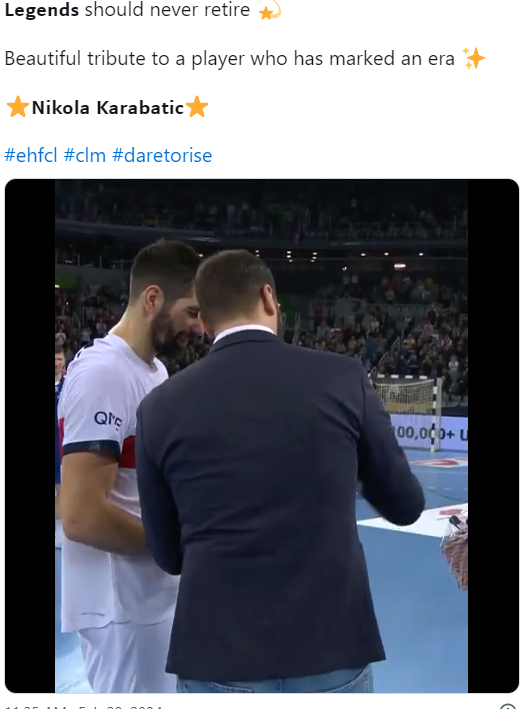Click the info icon below the video
This screenshot has height=709, width=521.
[x=507, y=706]
